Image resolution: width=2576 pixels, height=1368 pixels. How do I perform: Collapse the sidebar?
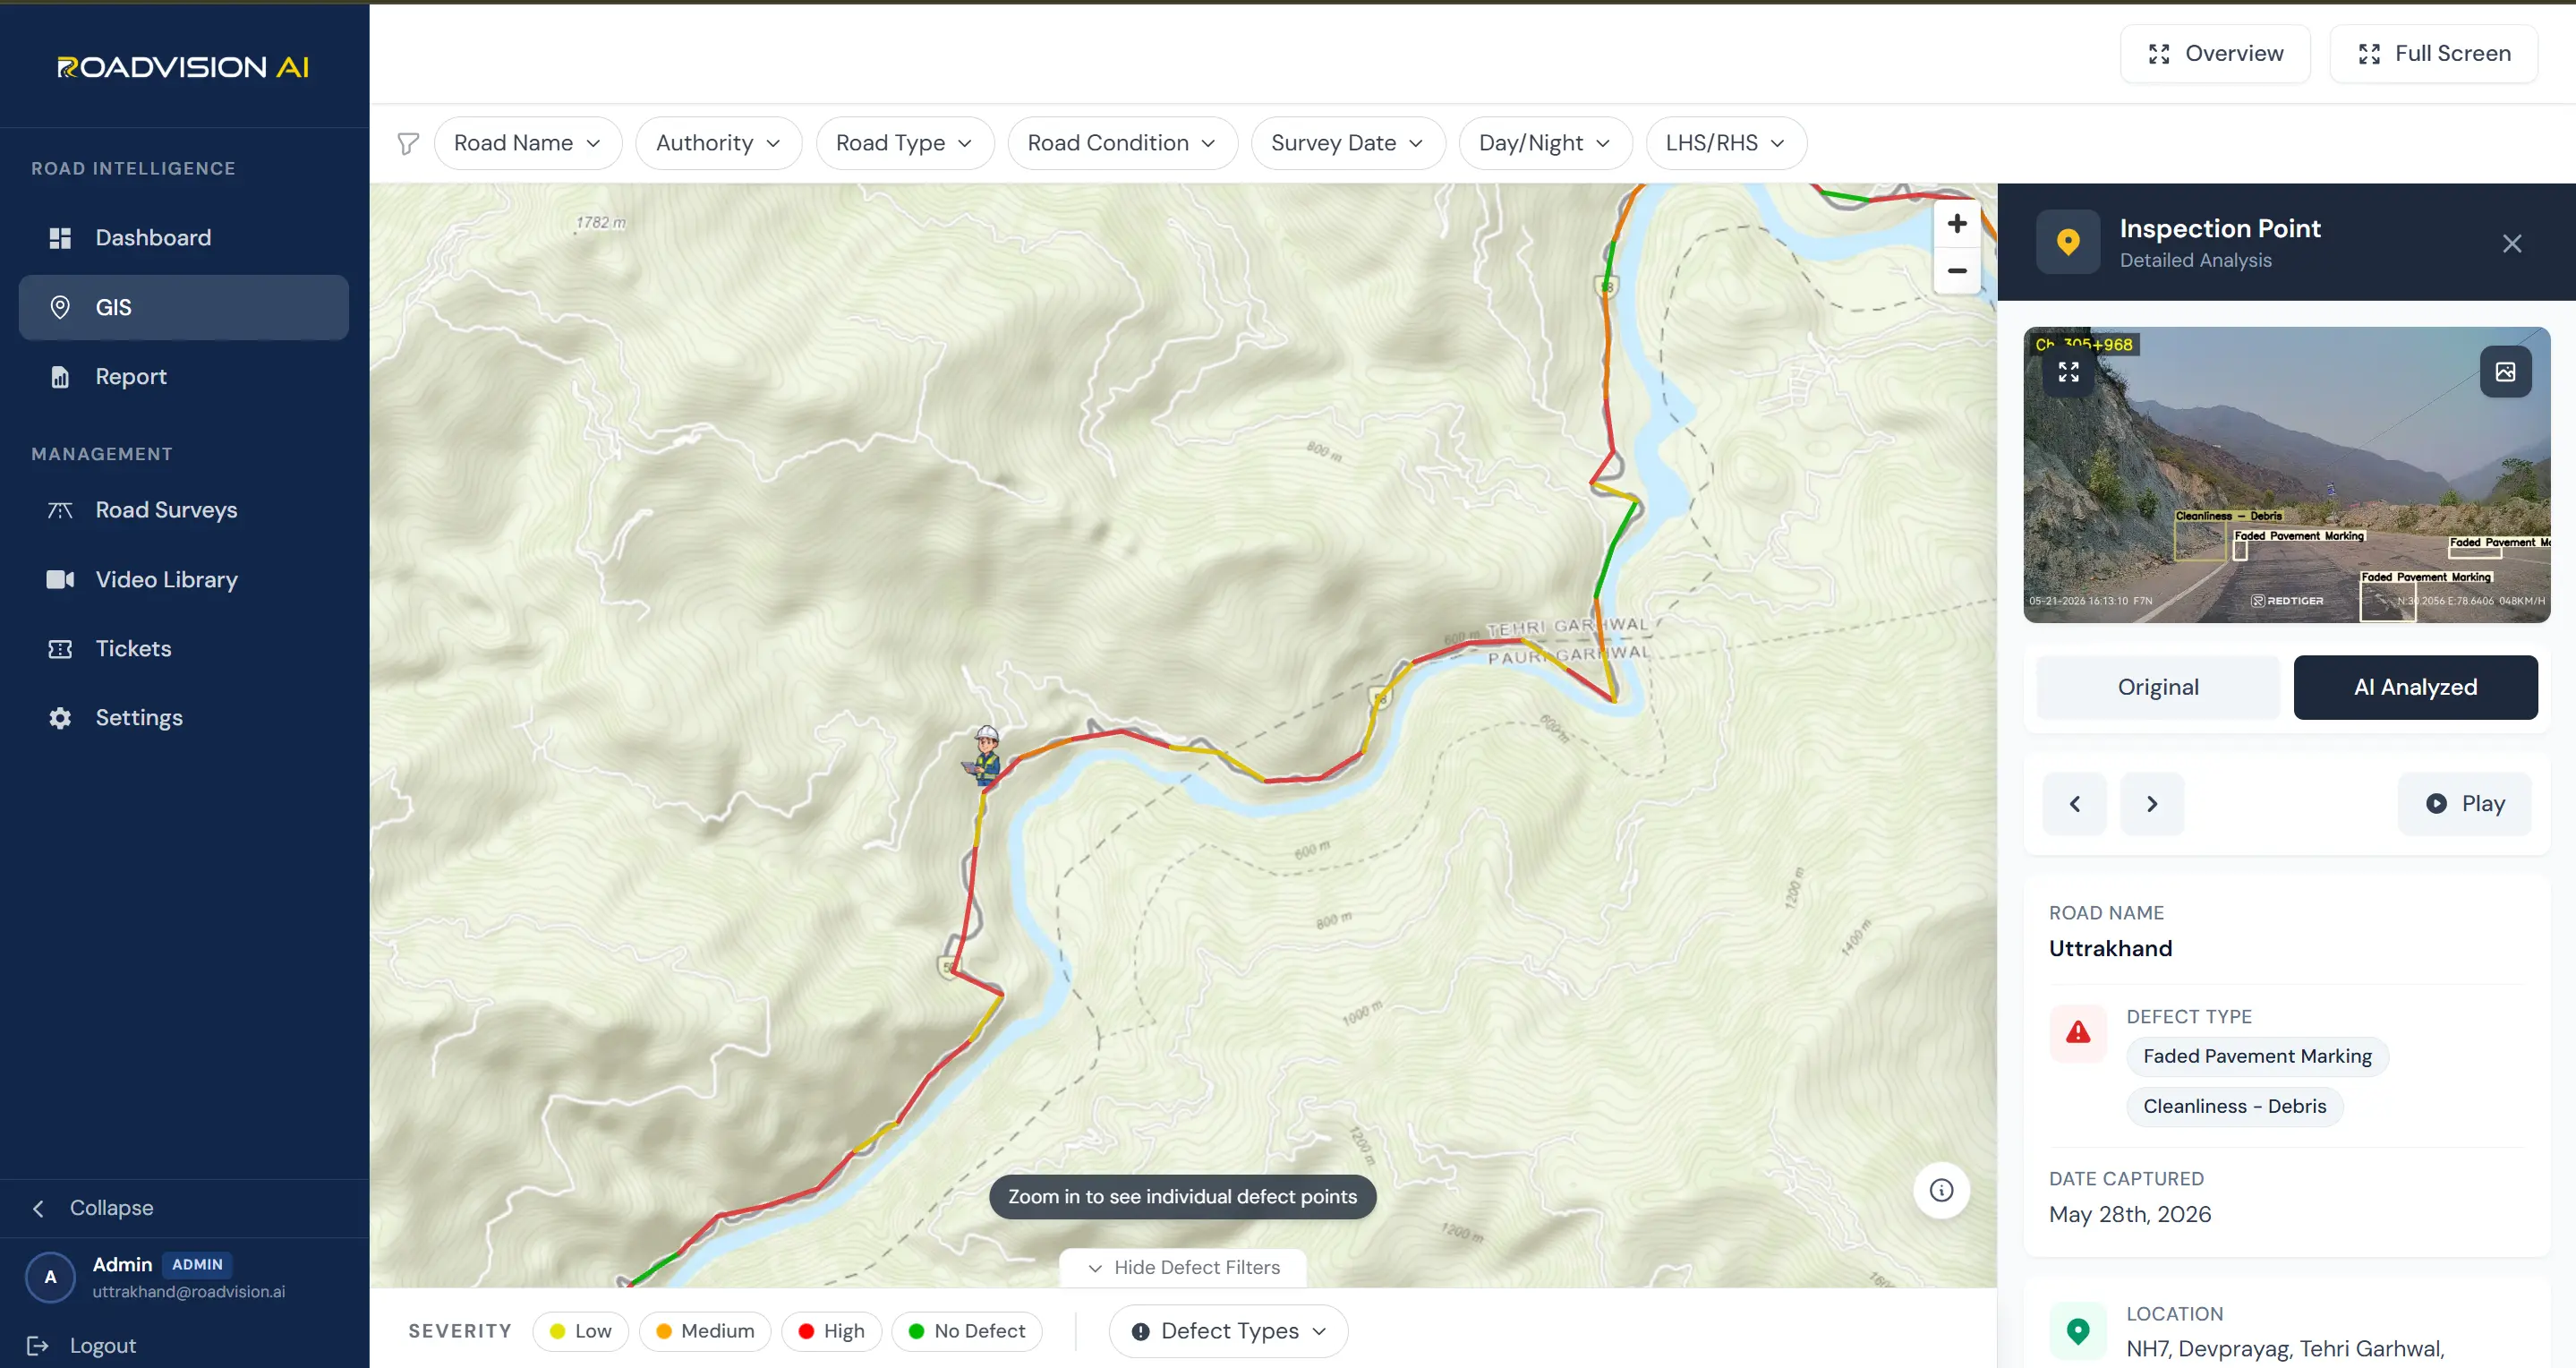[92, 1208]
